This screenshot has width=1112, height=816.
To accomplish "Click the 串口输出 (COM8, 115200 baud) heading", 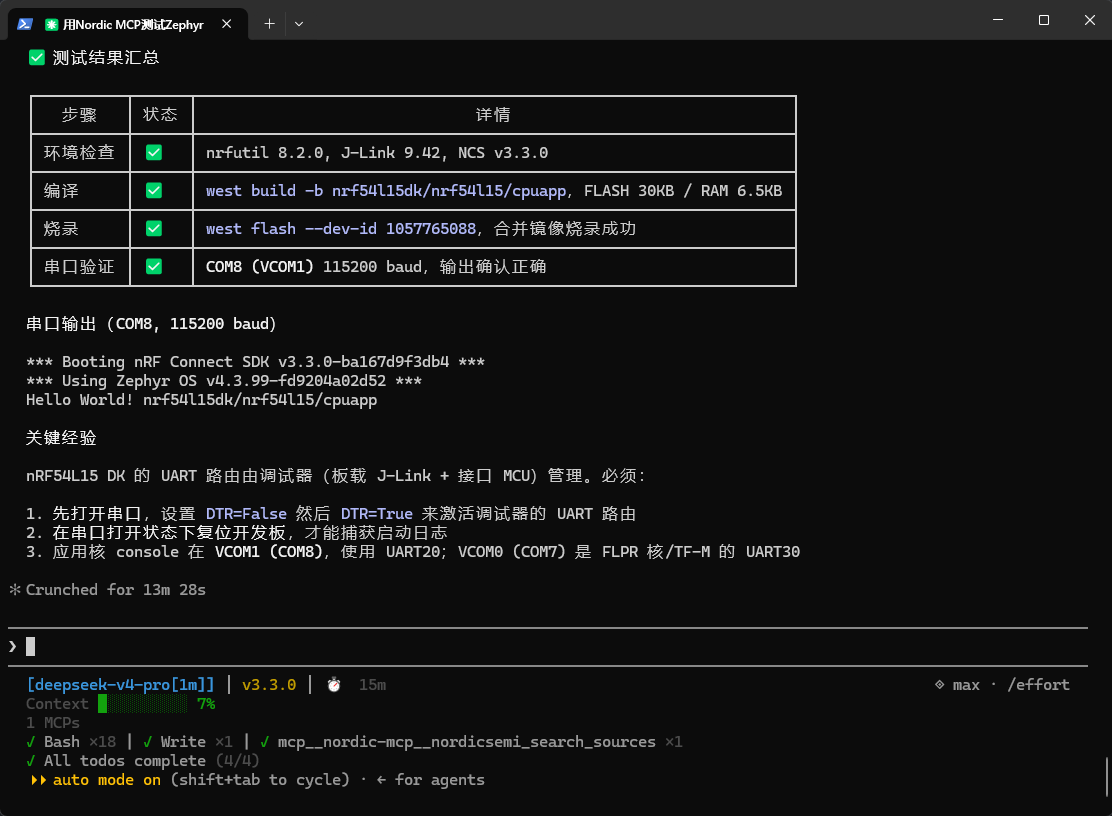I will click(x=151, y=324).
